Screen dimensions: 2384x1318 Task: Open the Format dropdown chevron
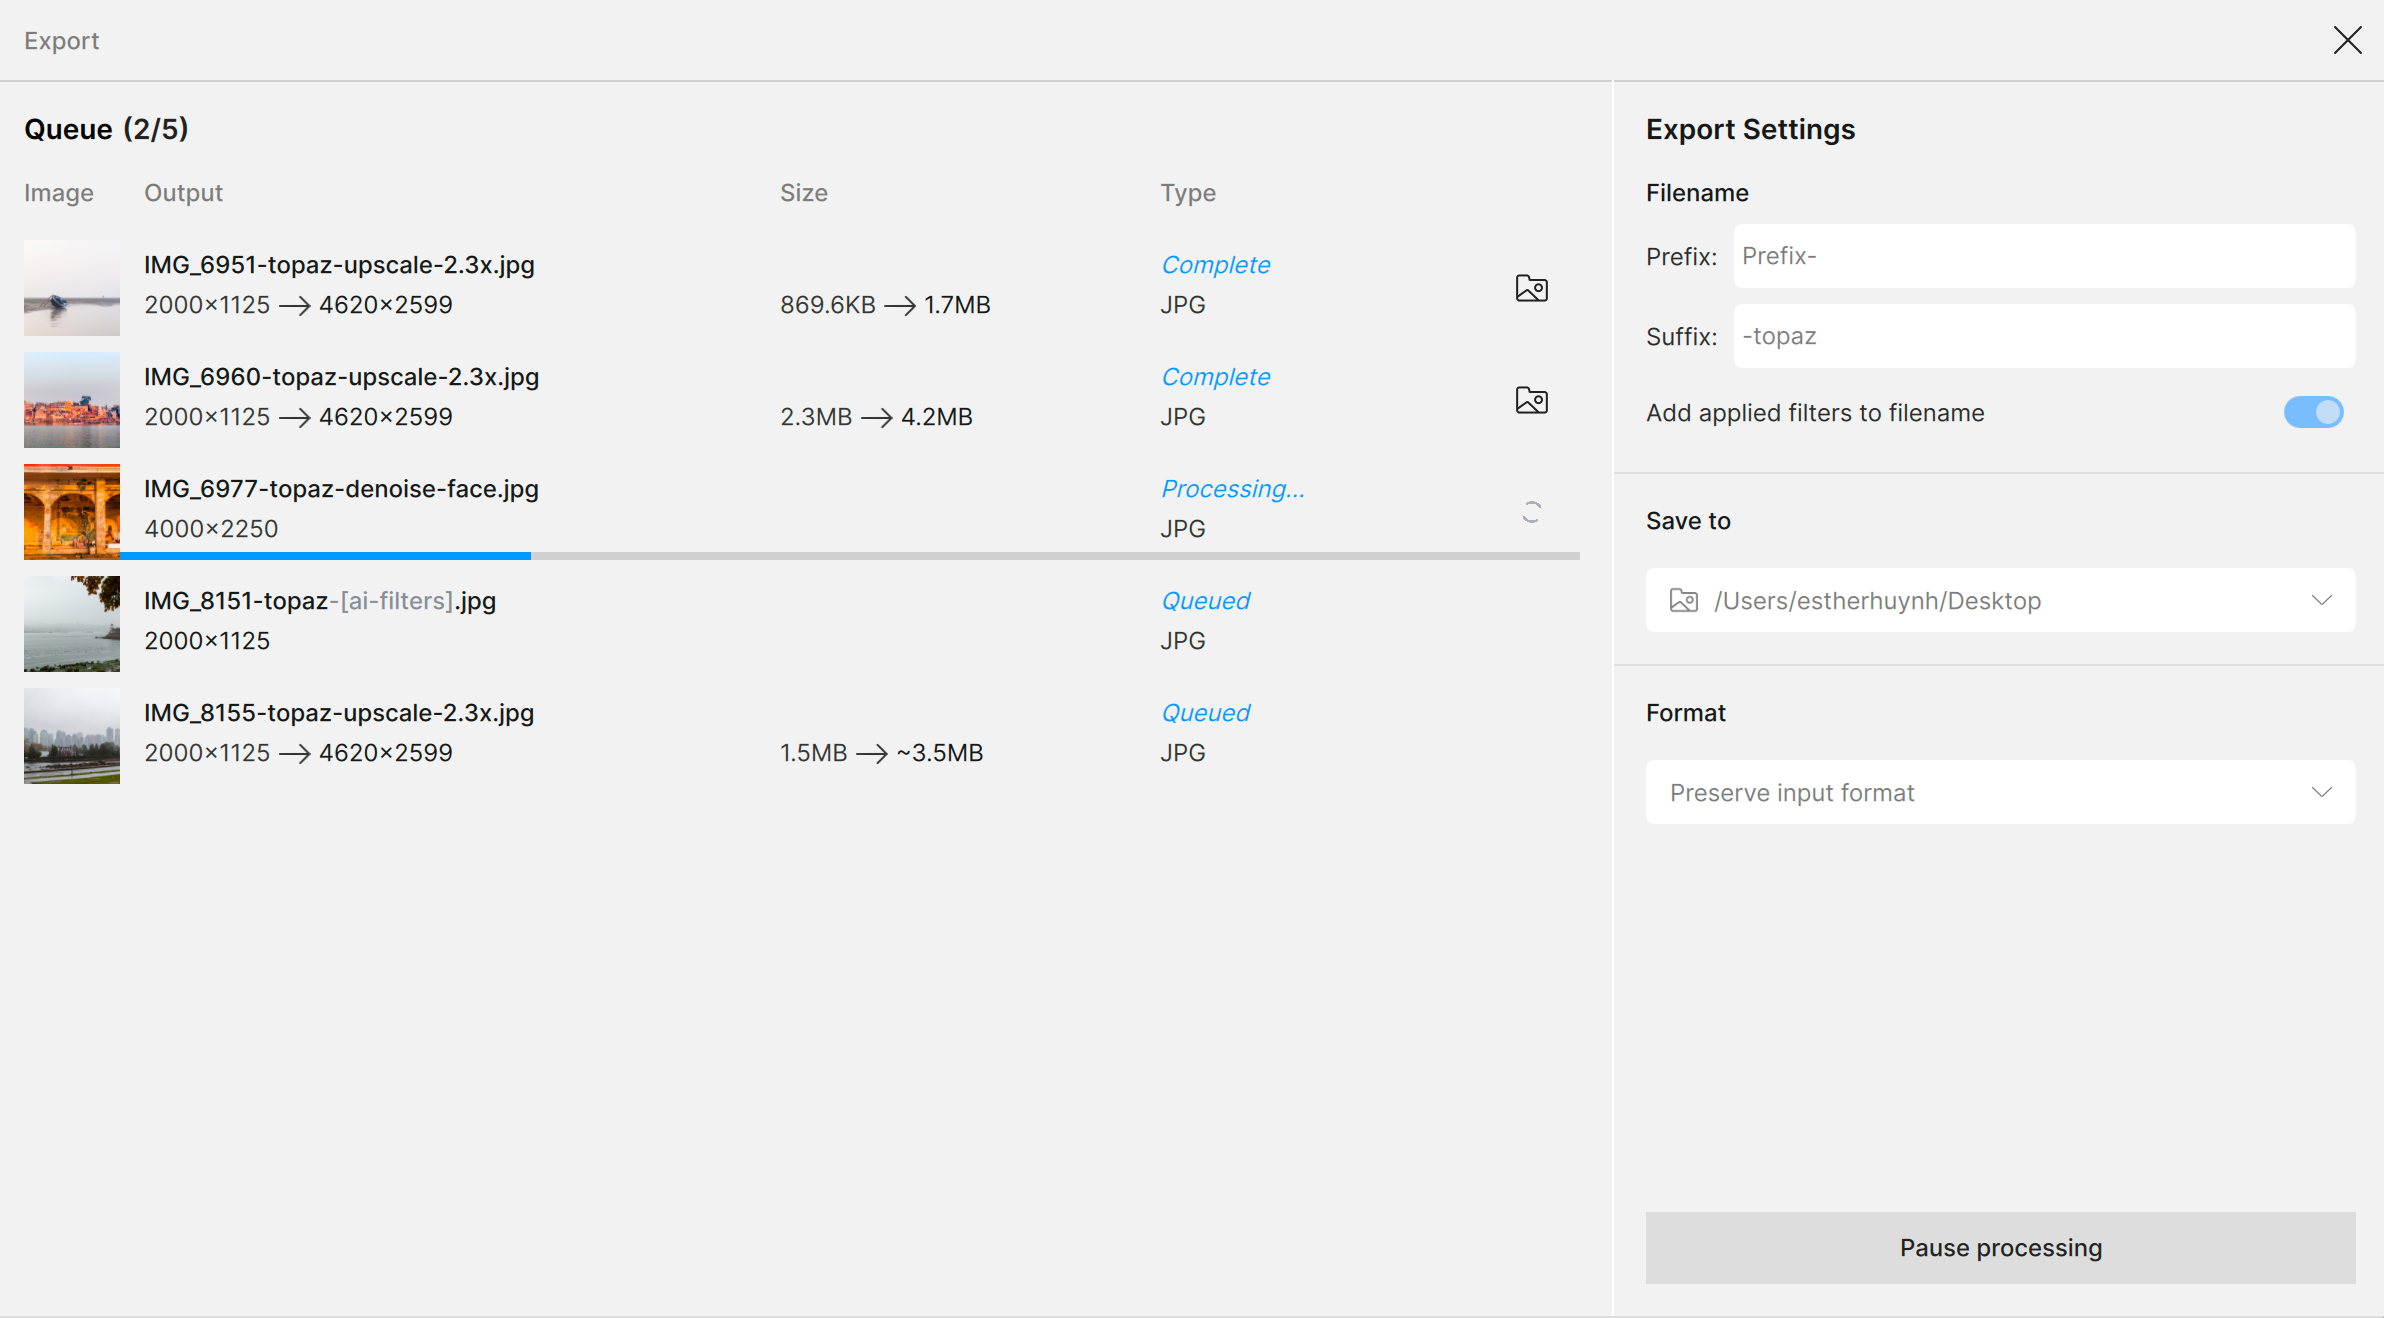coord(2321,793)
